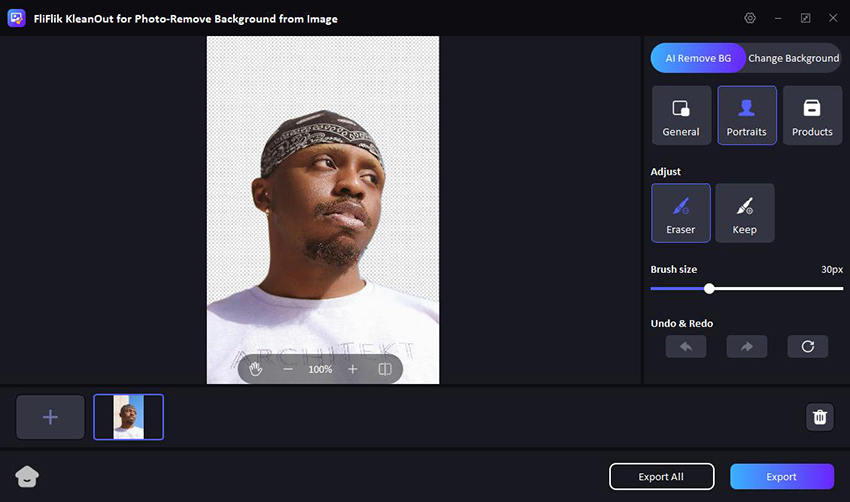Open settings via the gear icon
This screenshot has width=850, height=502.
(751, 18)
